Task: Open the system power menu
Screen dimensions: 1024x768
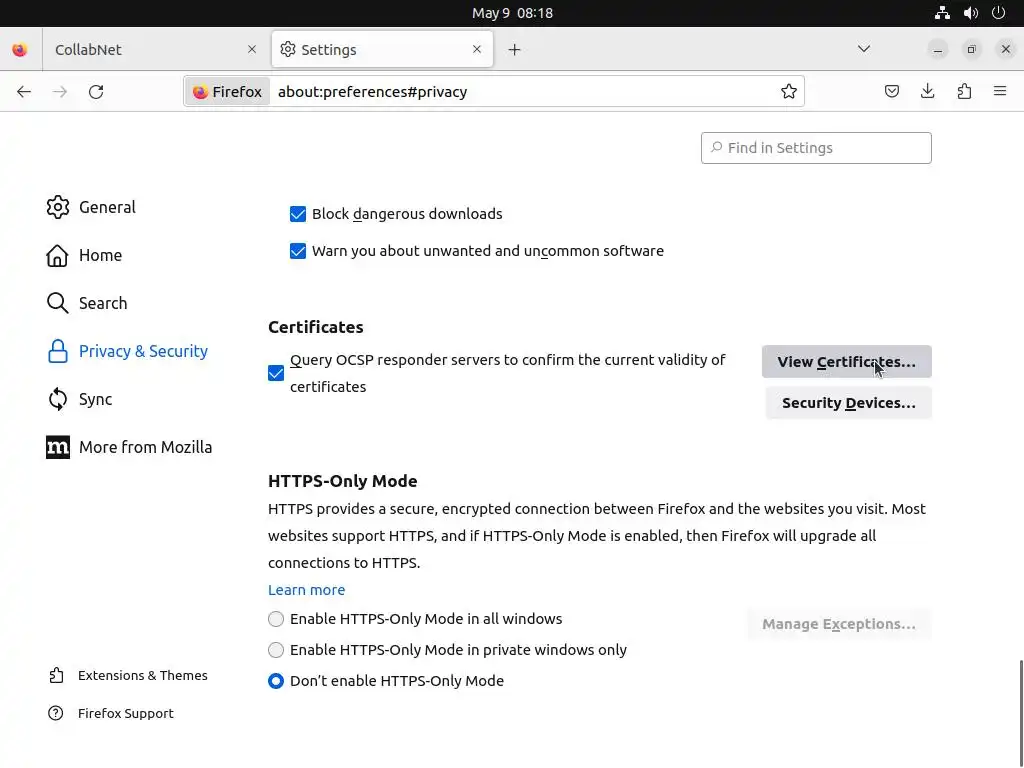Action: (x=998, y=13)
